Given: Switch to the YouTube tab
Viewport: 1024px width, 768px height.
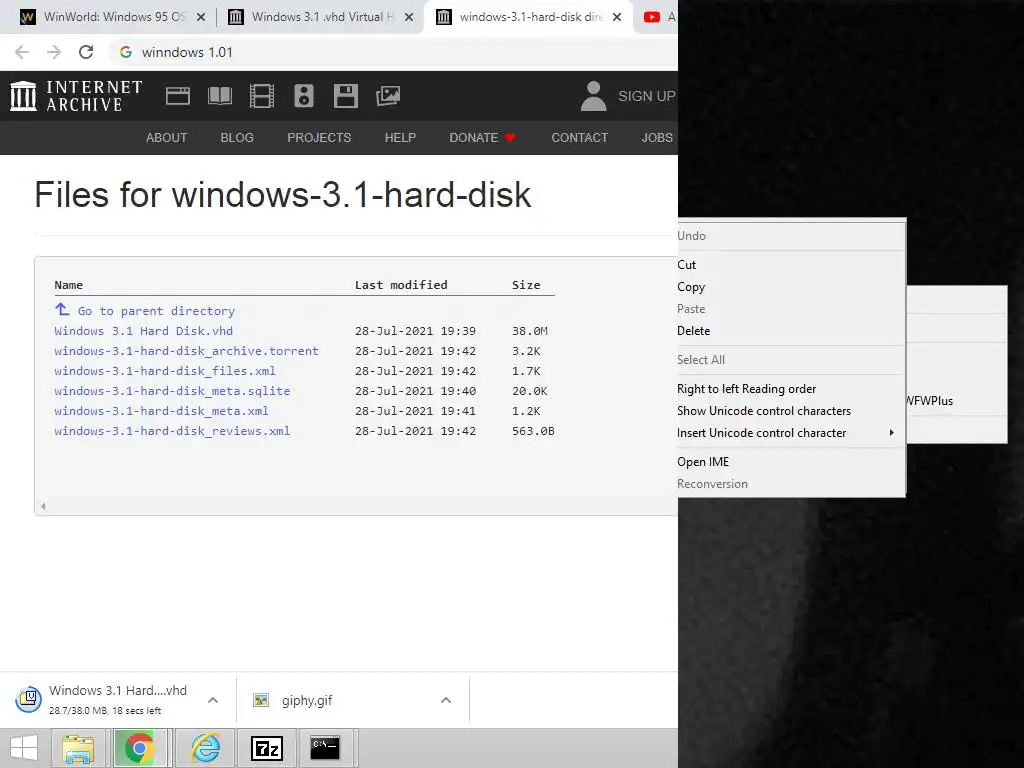Looking at the screenshot, I should click(658, 17).
